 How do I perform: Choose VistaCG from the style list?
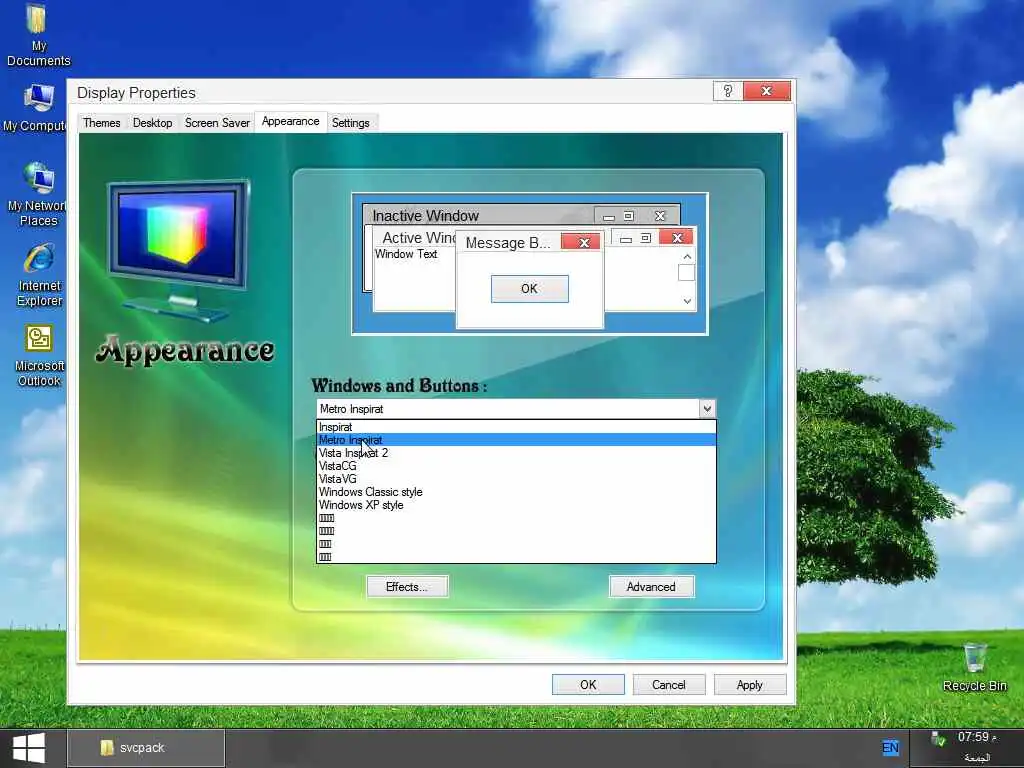(516, 466)
